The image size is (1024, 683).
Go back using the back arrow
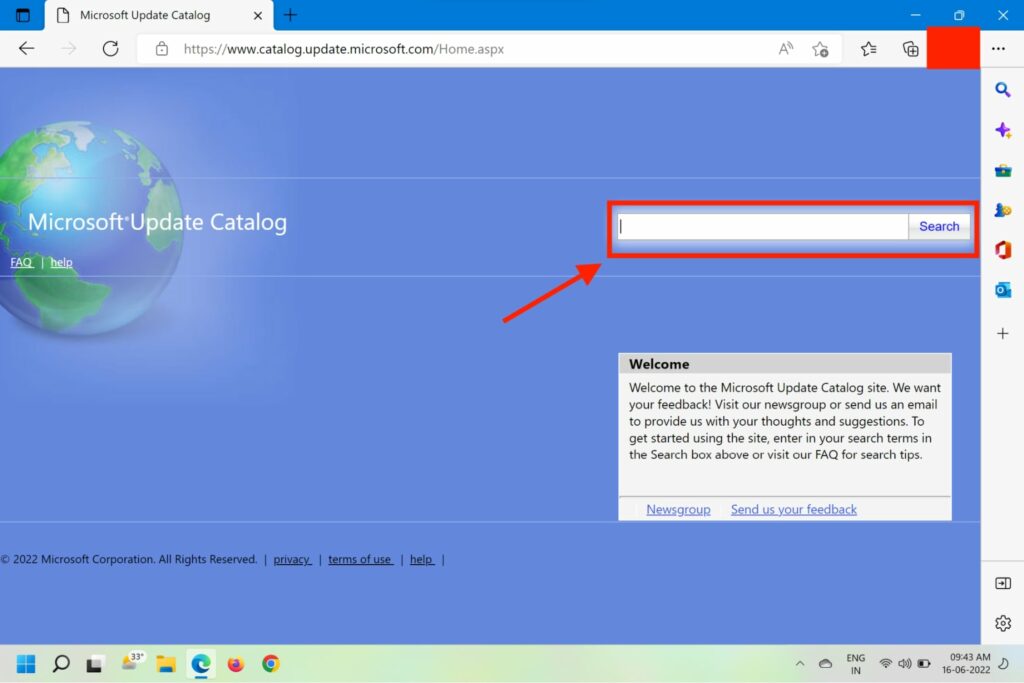pyautogui.click(x=27, y=48)
